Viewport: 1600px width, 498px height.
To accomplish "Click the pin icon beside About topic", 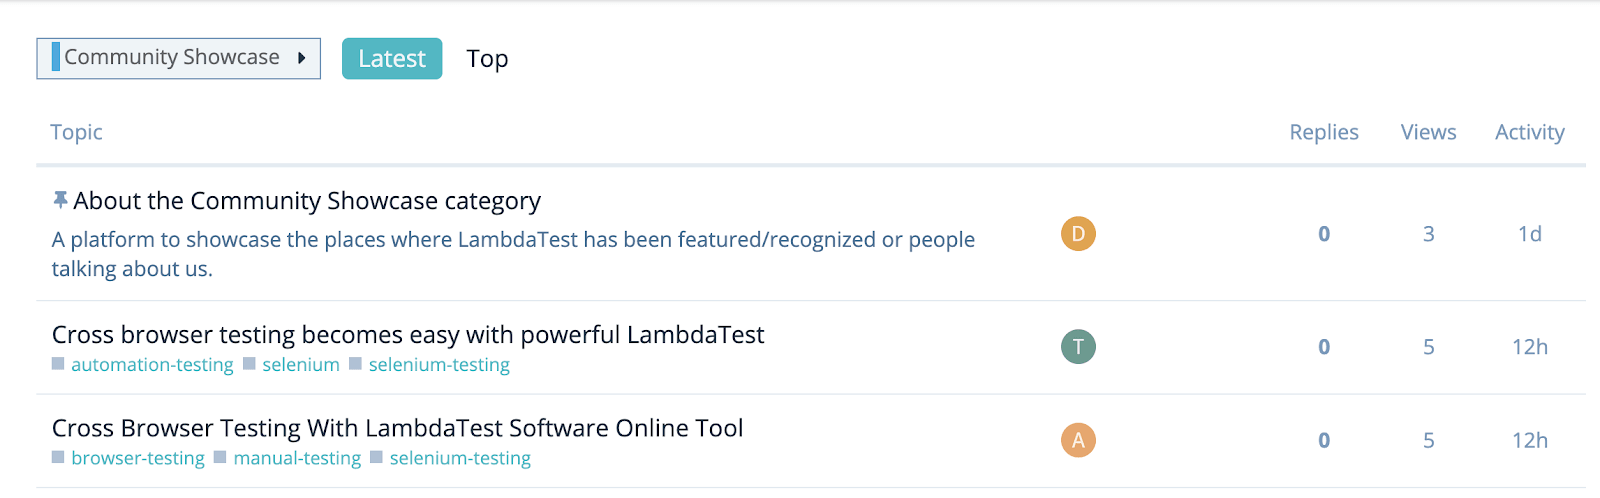I will [60, 200].
